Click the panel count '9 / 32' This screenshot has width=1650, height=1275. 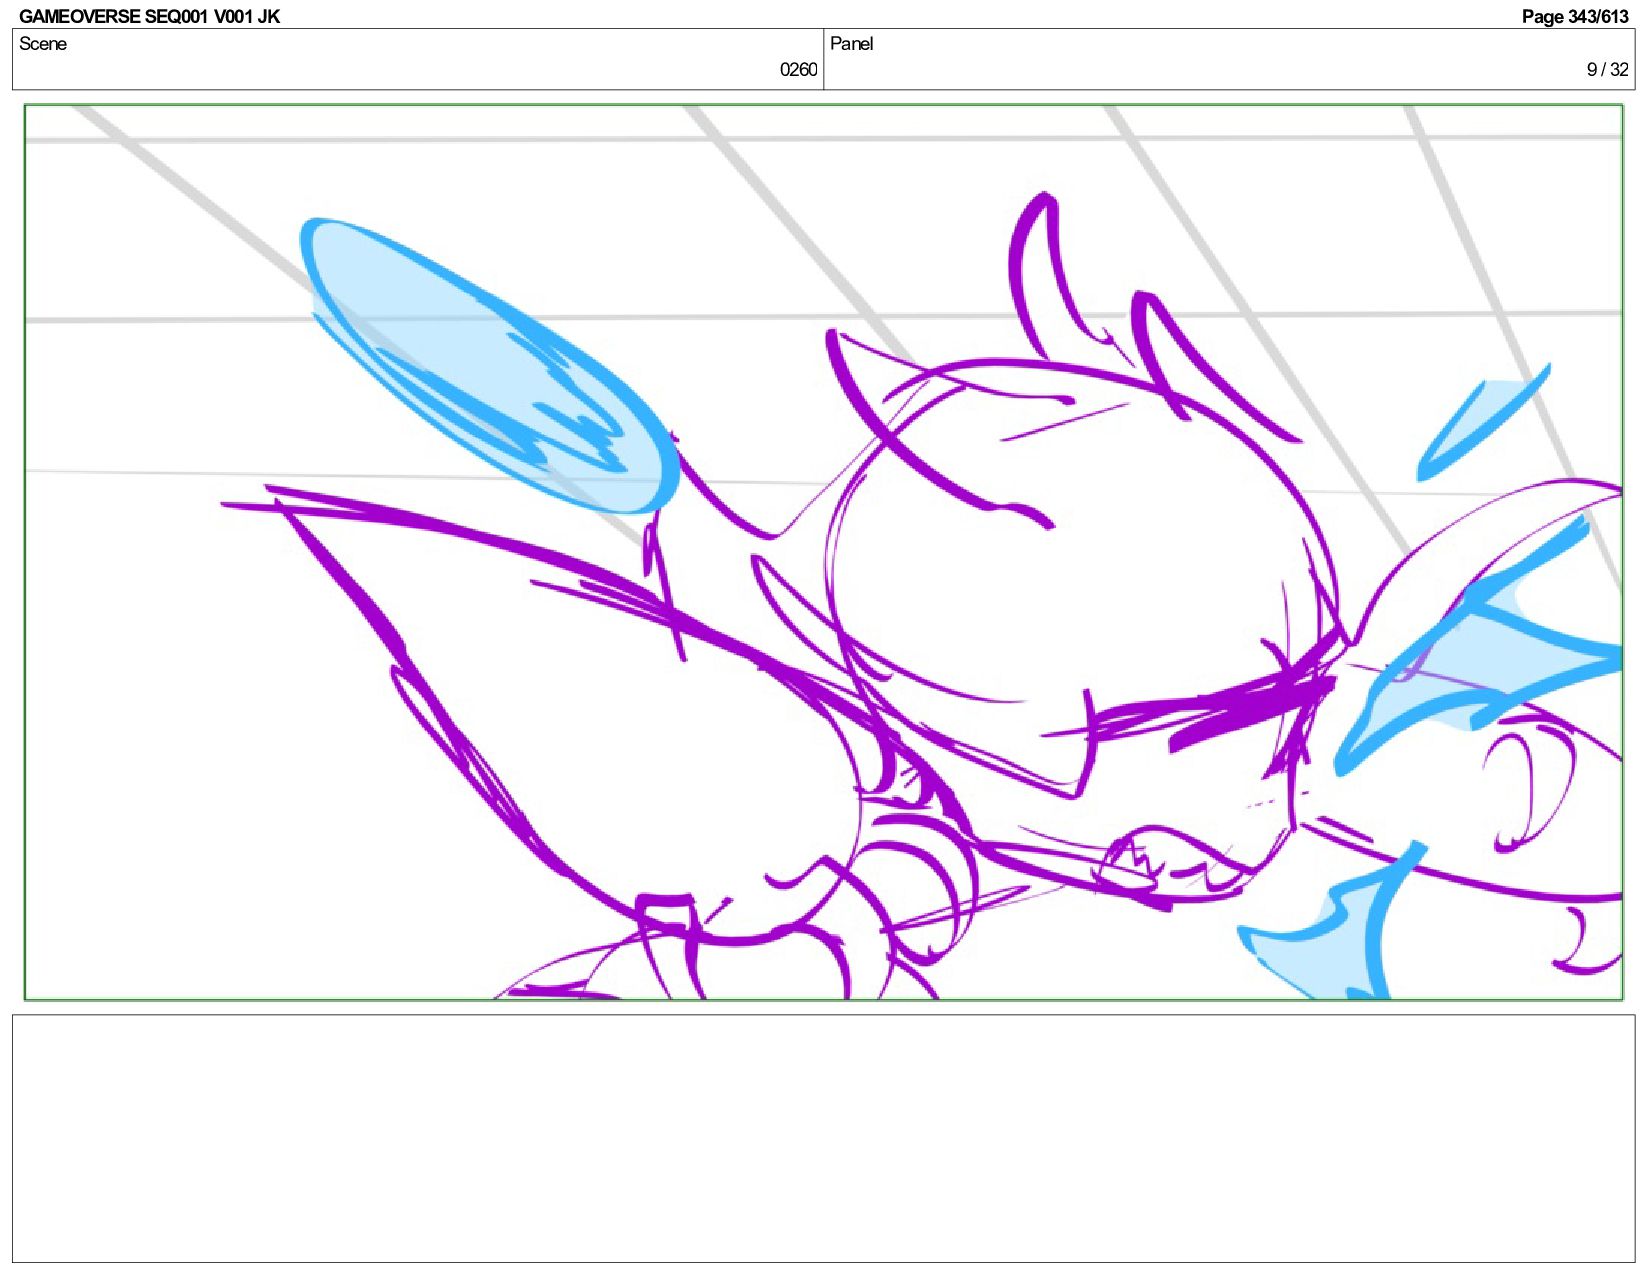point(1607,70)
